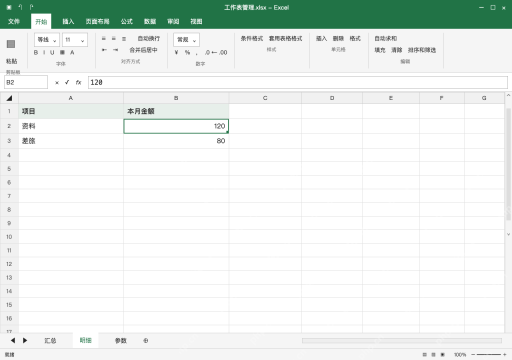Screen dimensions: 512x360
Task: Apply percent style format
Action: [187, 52]
